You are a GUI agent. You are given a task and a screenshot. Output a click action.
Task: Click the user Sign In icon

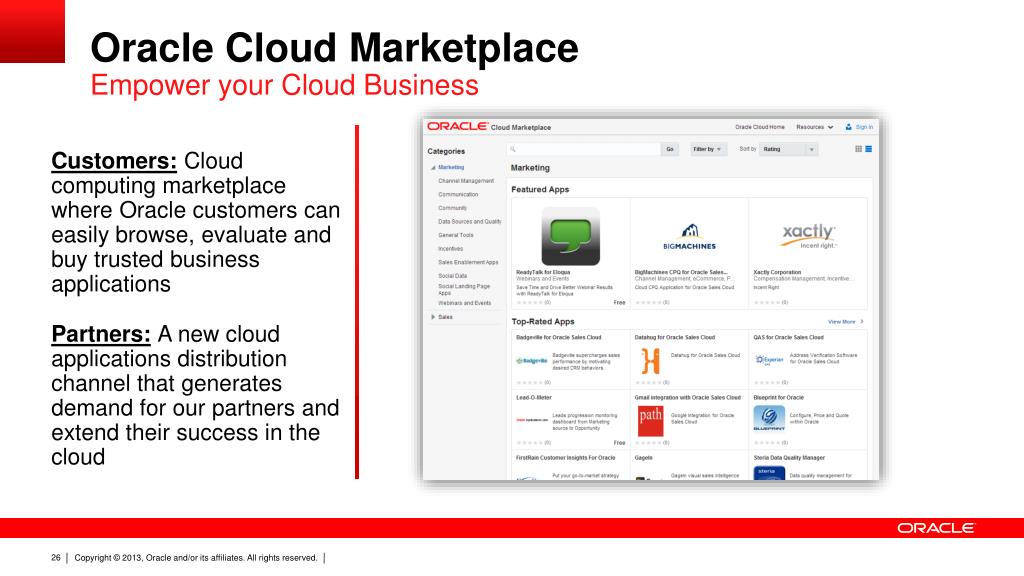(848, 127)
